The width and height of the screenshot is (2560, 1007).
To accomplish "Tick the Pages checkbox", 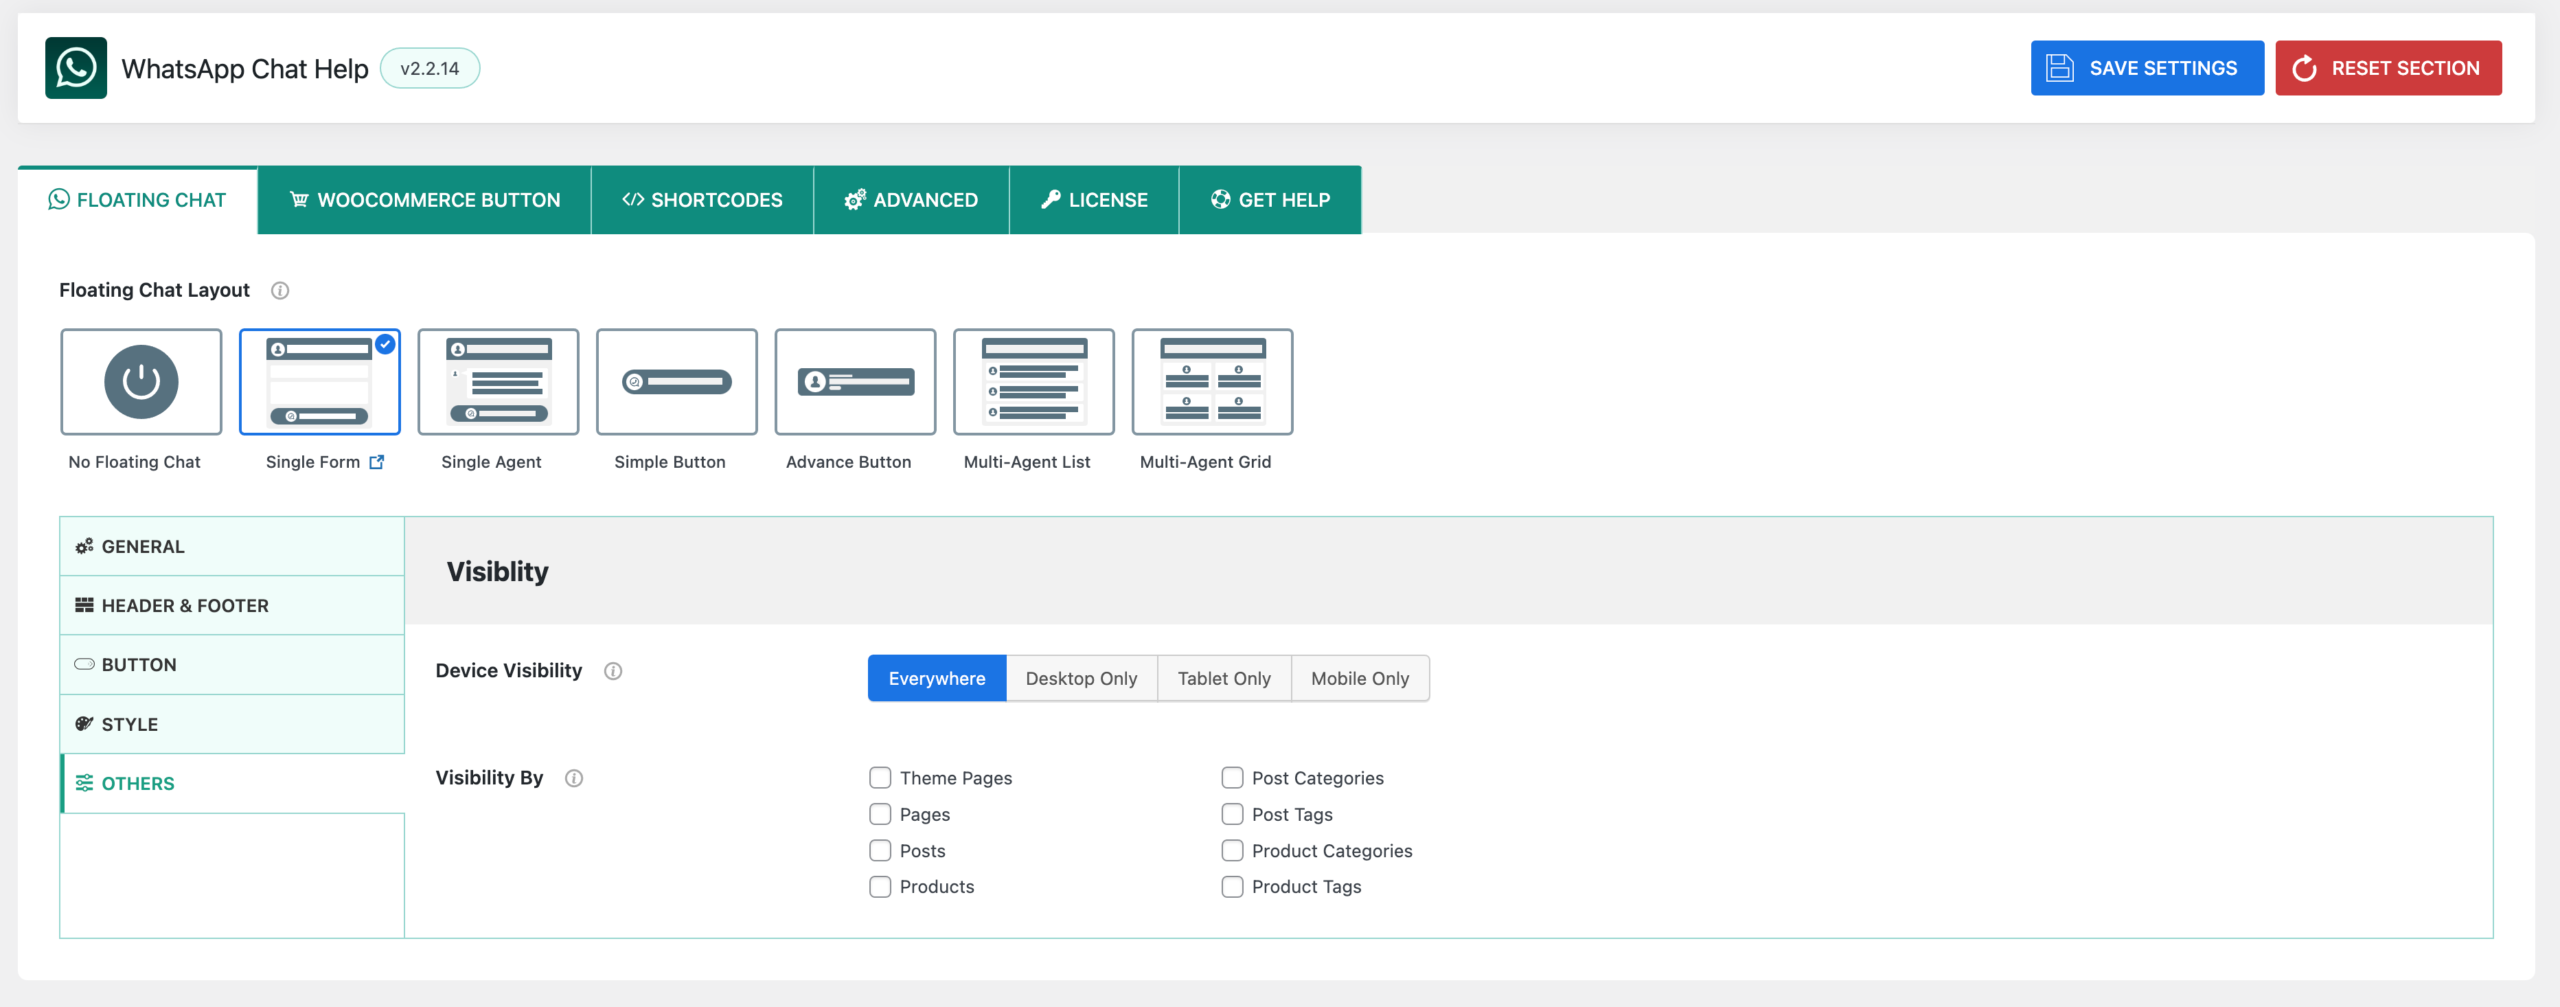I will 880,814.
